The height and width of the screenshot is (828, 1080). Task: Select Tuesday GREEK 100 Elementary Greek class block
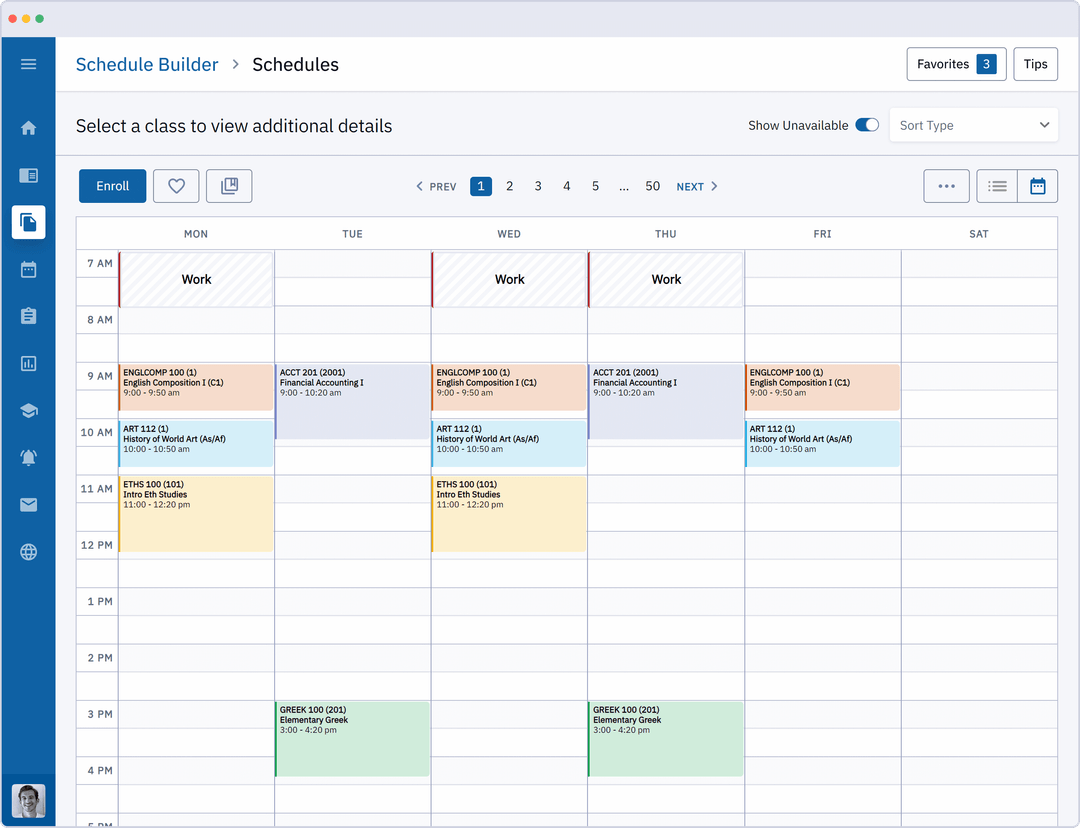tap(352, 739)
